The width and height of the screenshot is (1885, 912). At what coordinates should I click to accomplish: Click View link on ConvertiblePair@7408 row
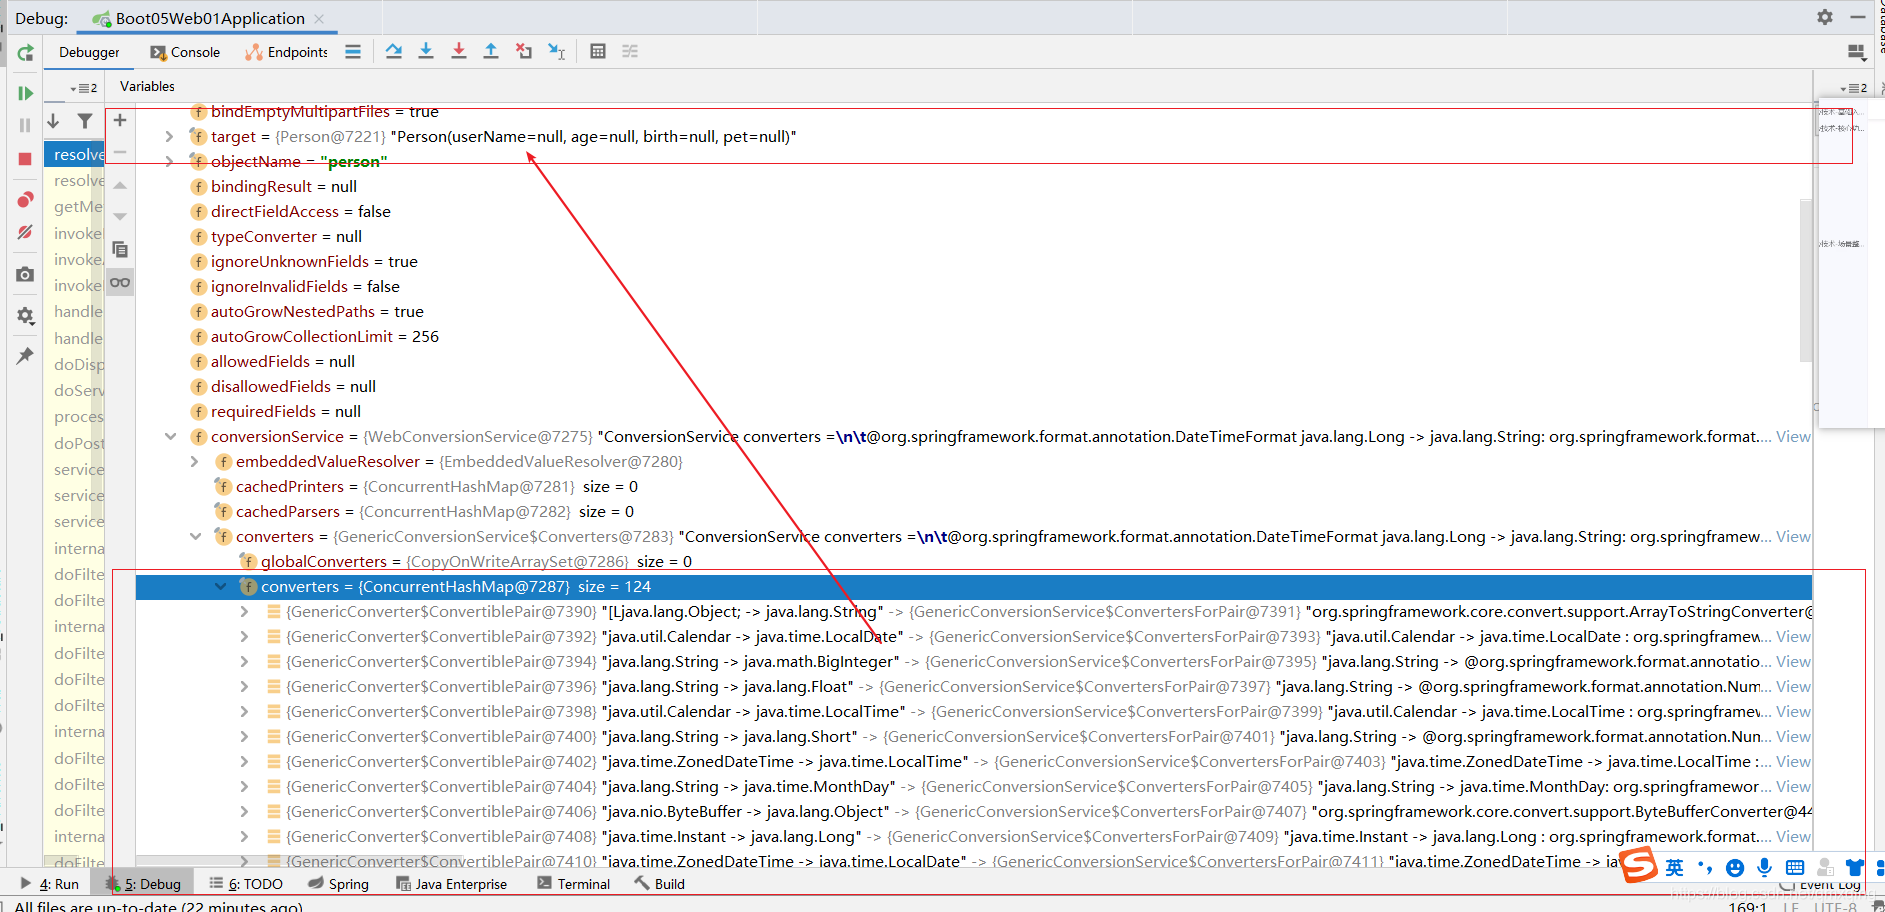point(1793,836)
